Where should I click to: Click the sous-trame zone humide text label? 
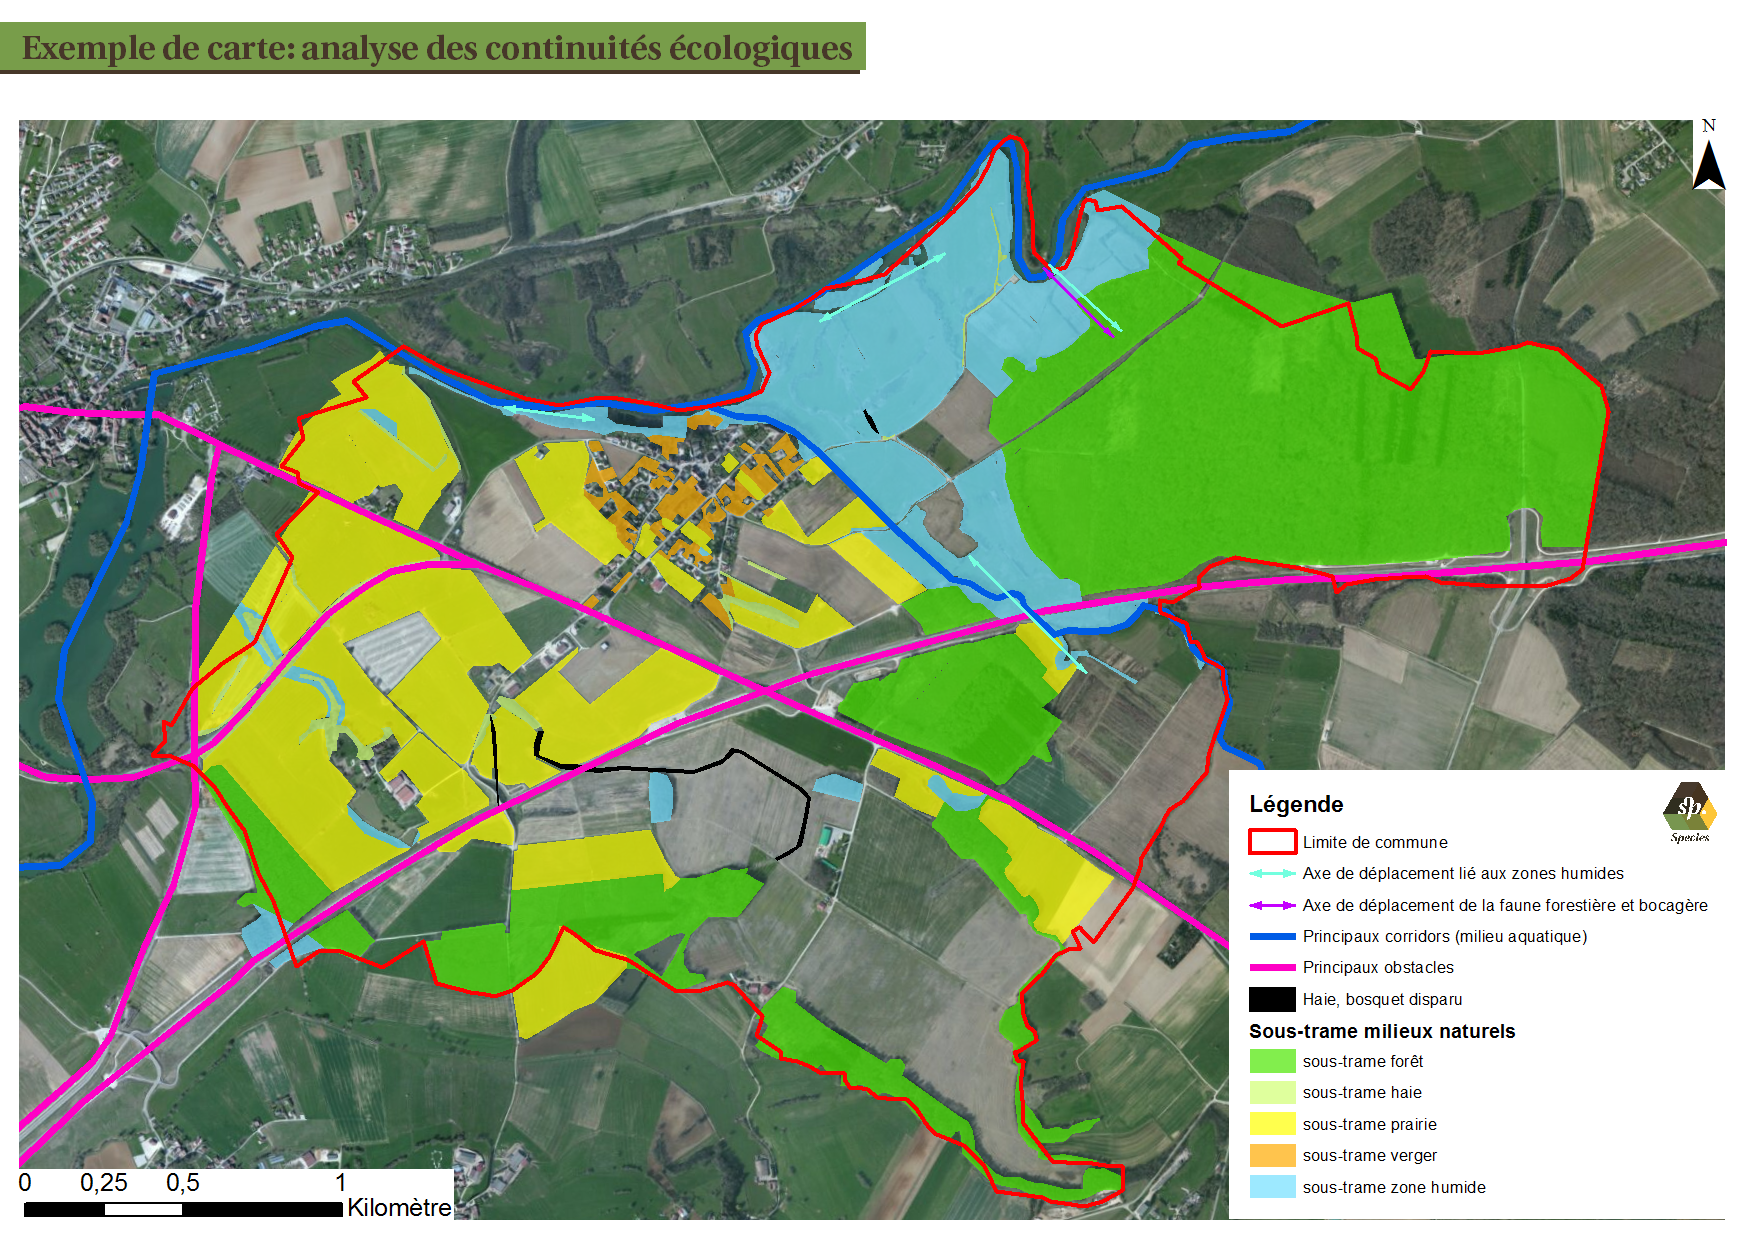click(x=1393, y=1188)
